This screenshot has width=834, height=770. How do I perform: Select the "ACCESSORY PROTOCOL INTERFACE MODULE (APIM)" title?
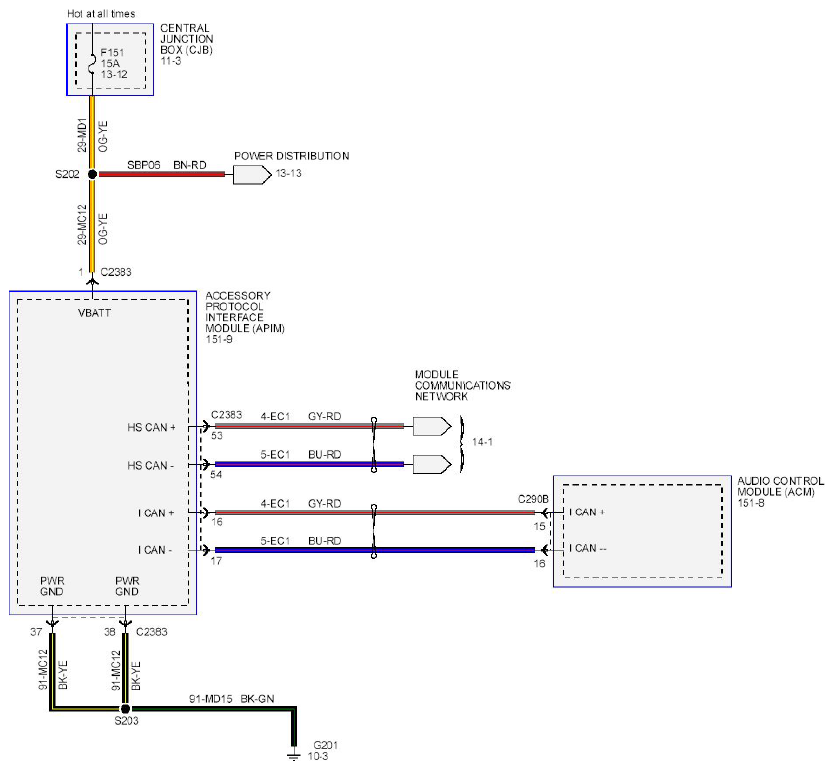click(245, 312)
